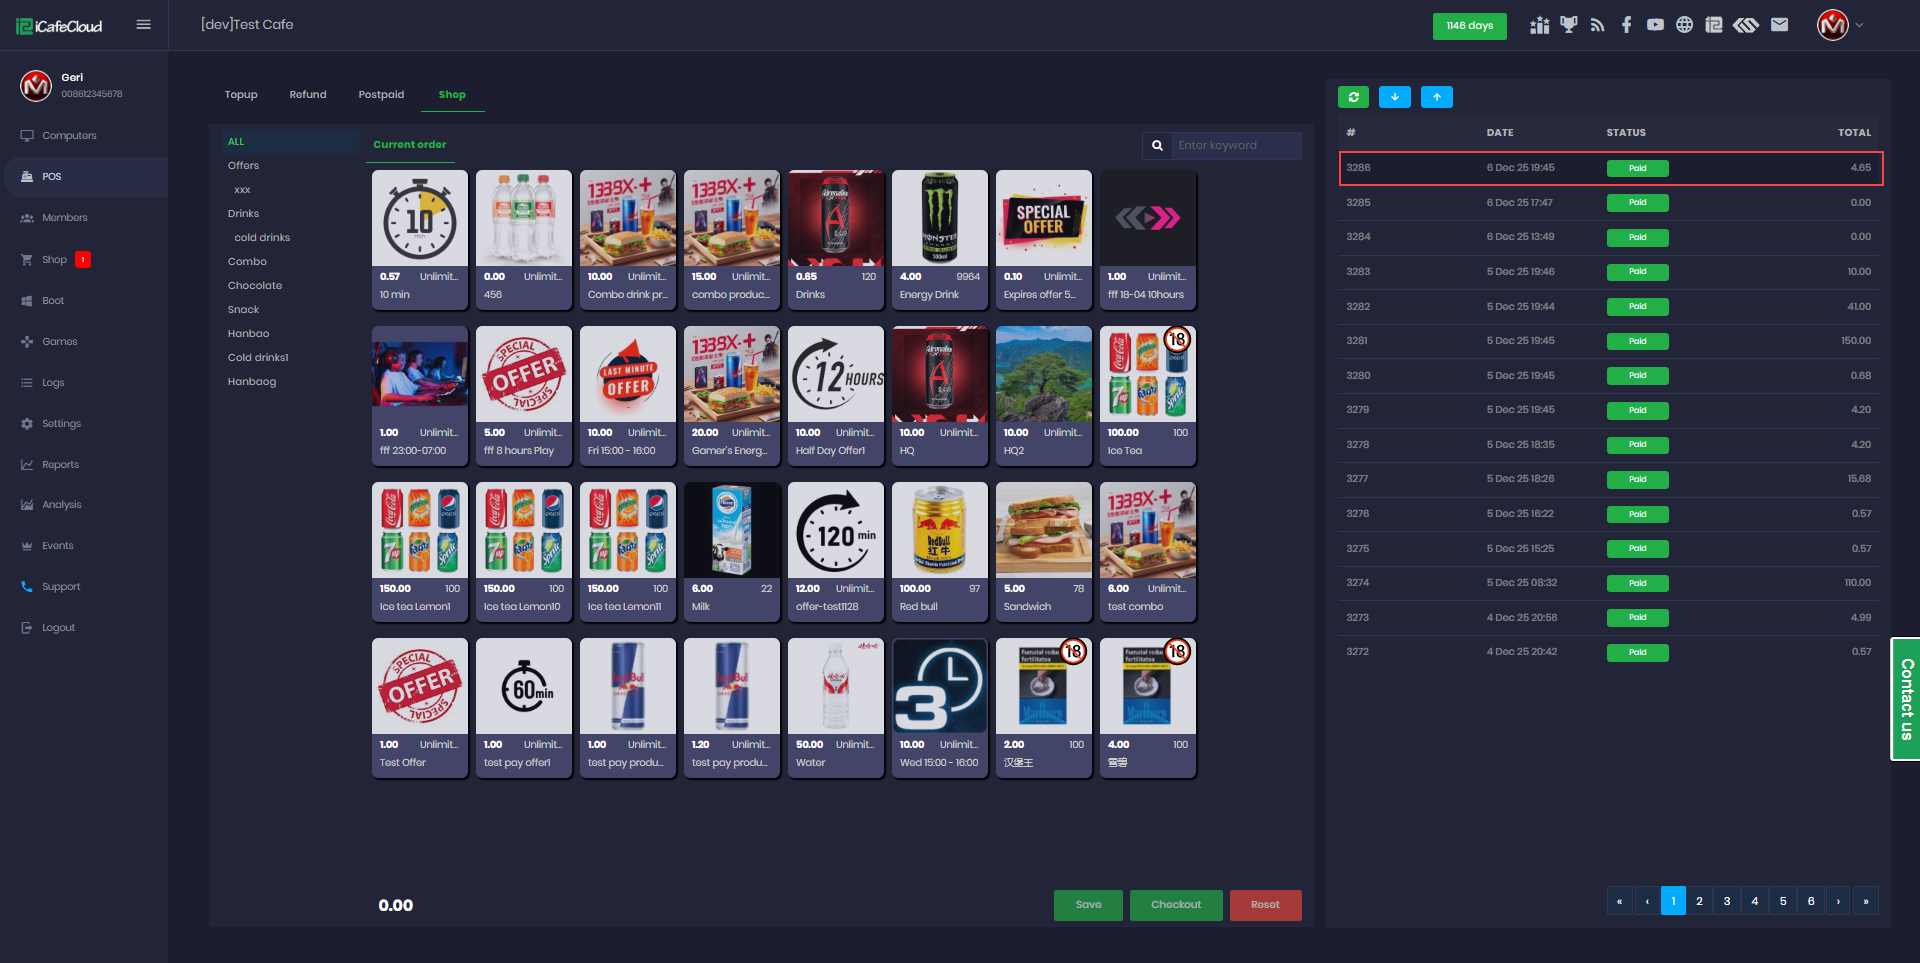Toggle the hamburger sidebar menu
Viewport: 1920px width, 963px height.
point(143,25)
